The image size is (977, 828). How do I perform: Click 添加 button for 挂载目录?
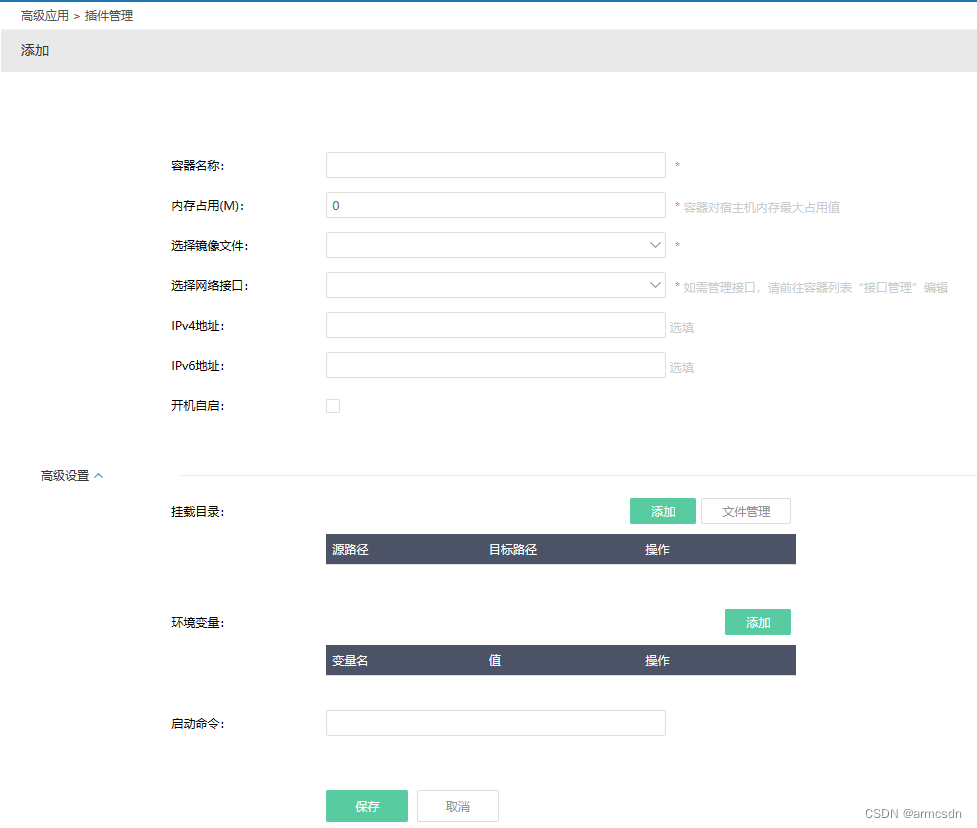662,511
